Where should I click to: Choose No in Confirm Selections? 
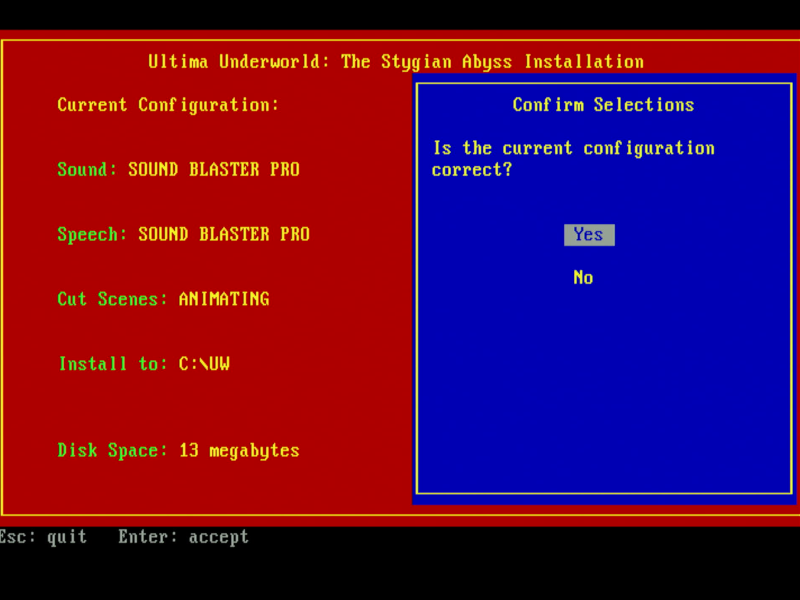tap(583, 278)
